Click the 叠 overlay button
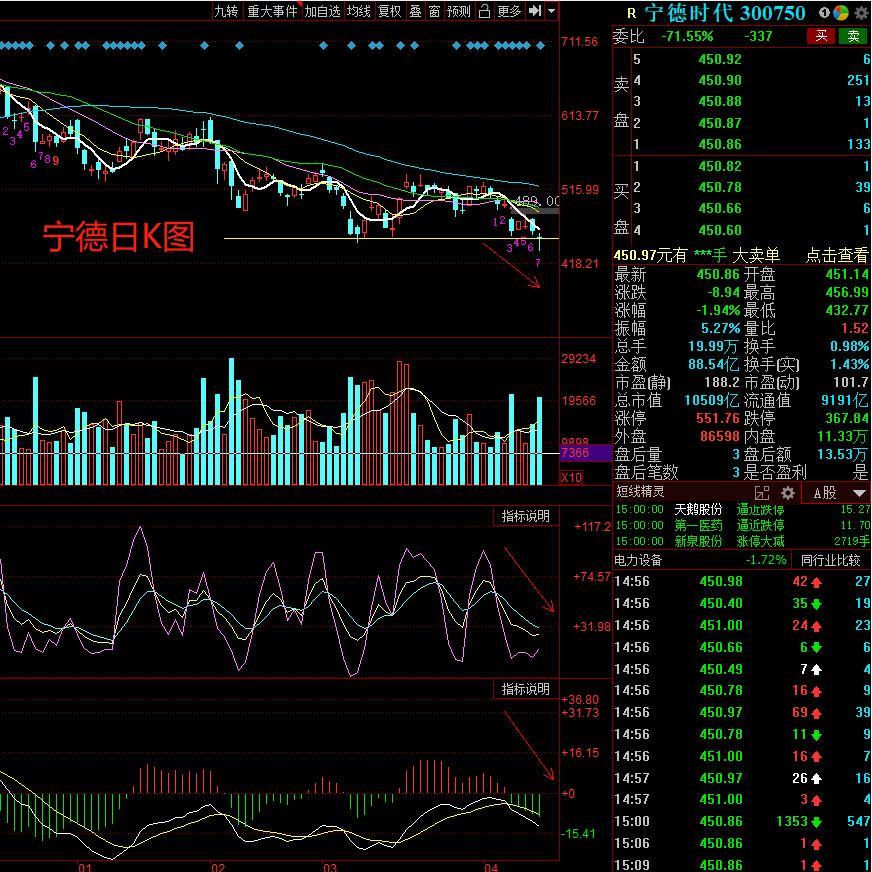This screenshot has height=872, width=872. [x=415, y=11]
